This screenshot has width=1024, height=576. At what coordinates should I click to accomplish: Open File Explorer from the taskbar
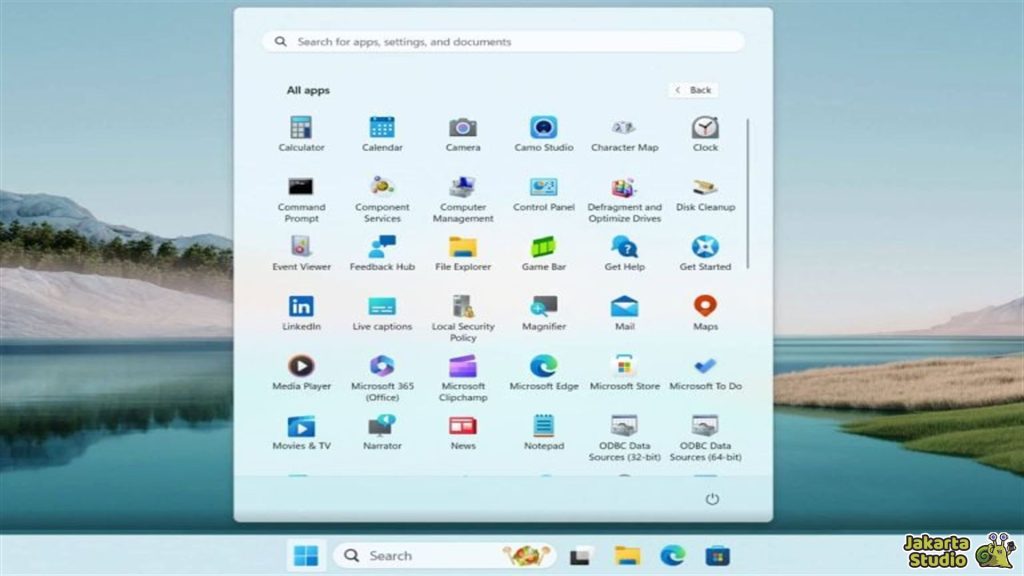coord(627,555)
